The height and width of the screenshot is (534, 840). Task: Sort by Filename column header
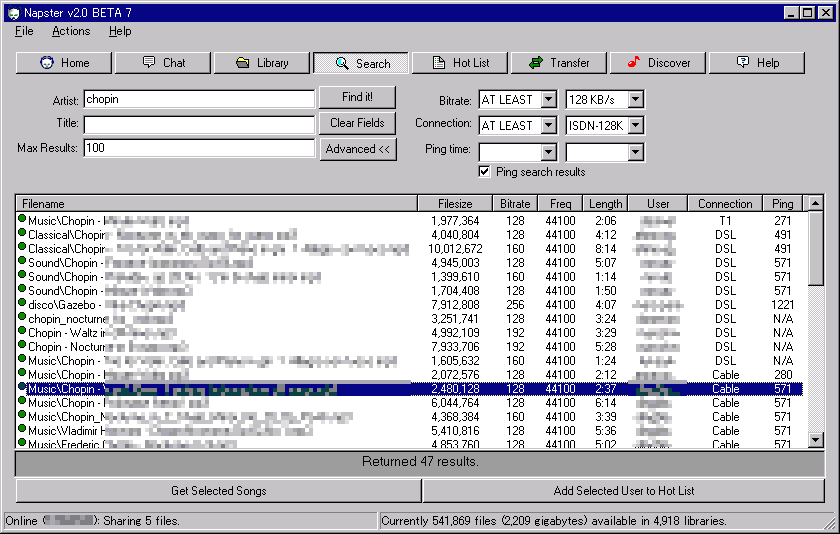coord(217,204)
